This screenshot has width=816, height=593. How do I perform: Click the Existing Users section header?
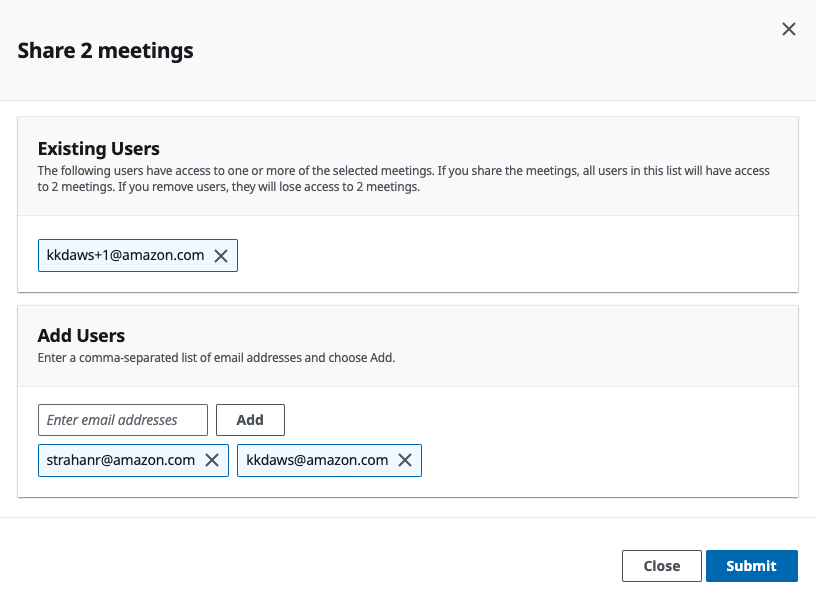pyautogui.click(x=98, y=148)
